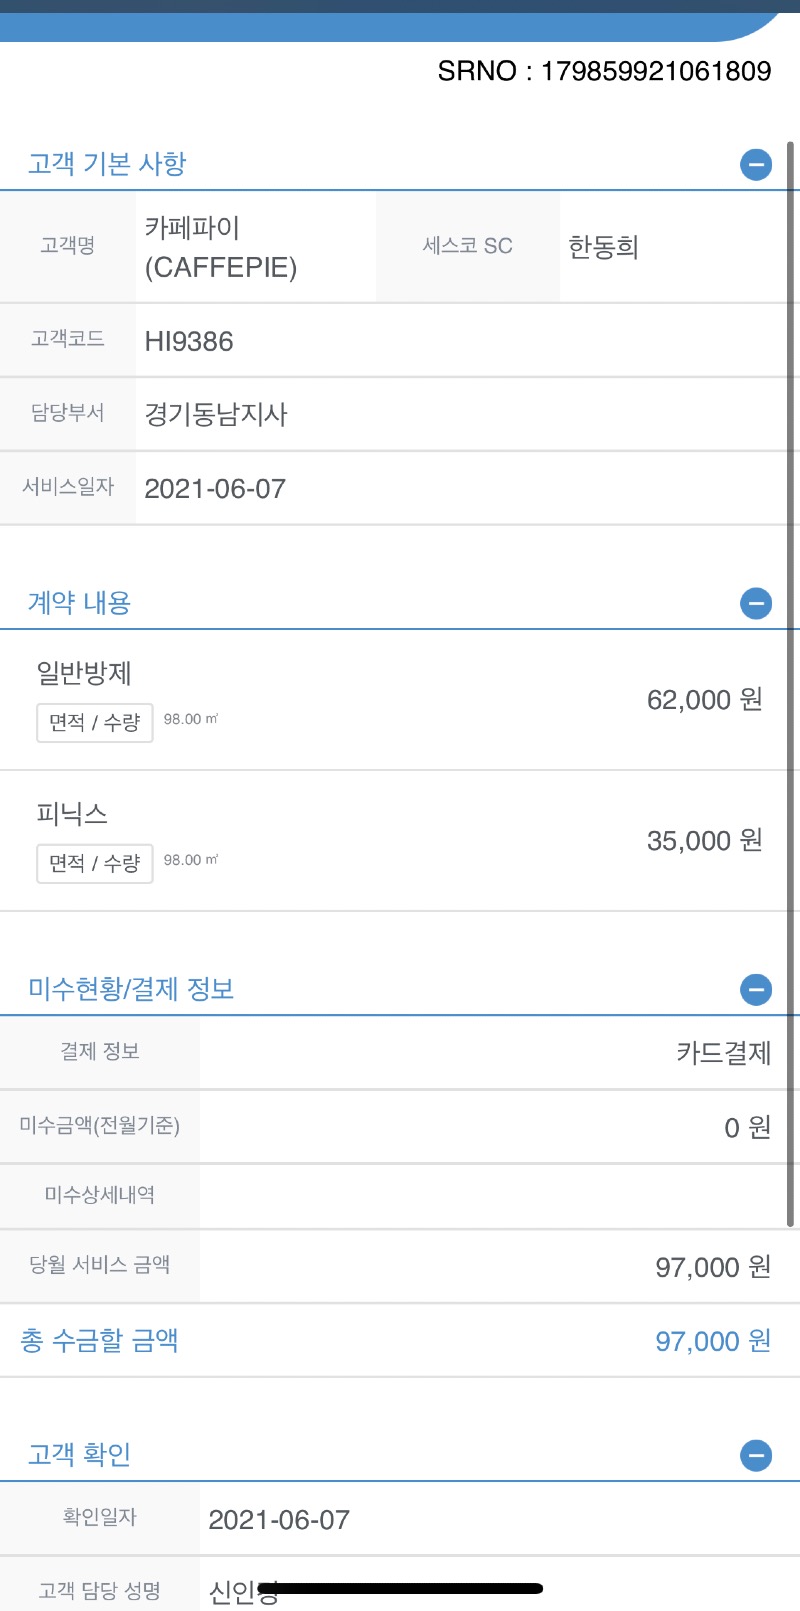Collapse the 고객 기본 사항 section

(x=756, y=164)
